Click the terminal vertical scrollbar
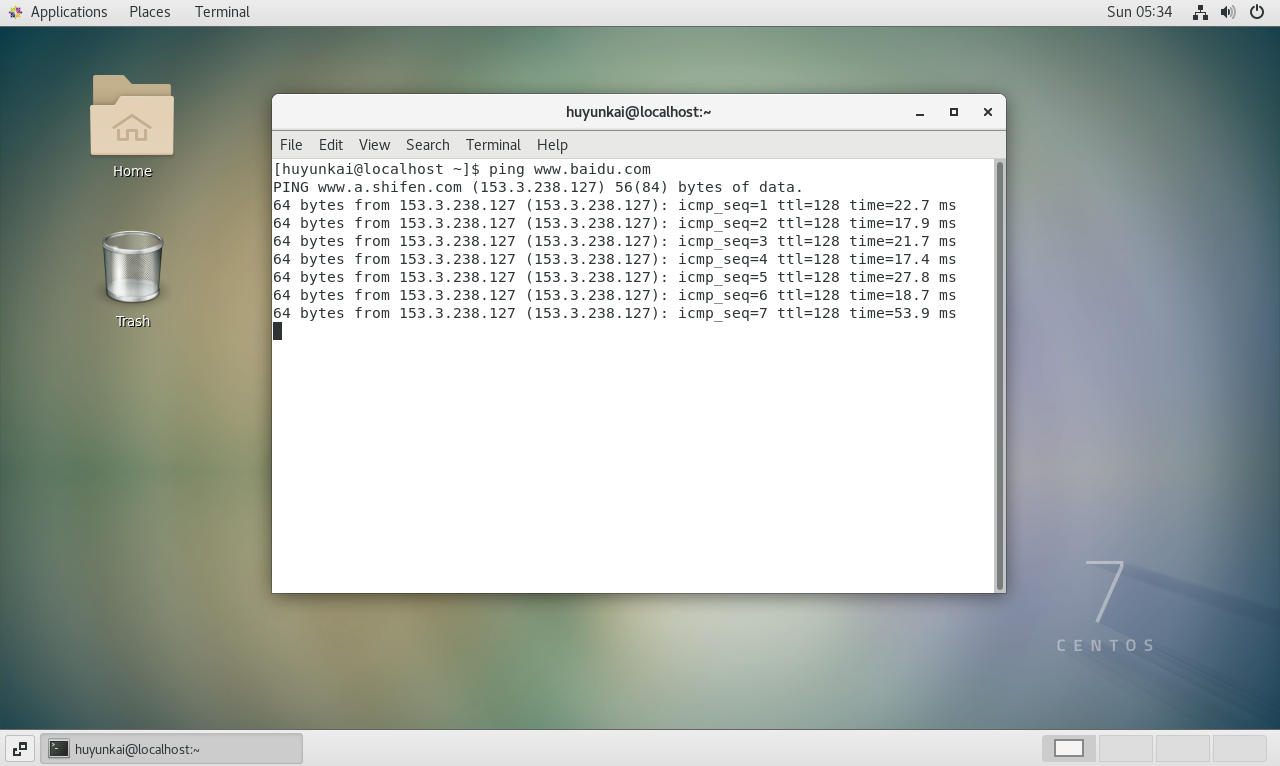 (999, 375)
